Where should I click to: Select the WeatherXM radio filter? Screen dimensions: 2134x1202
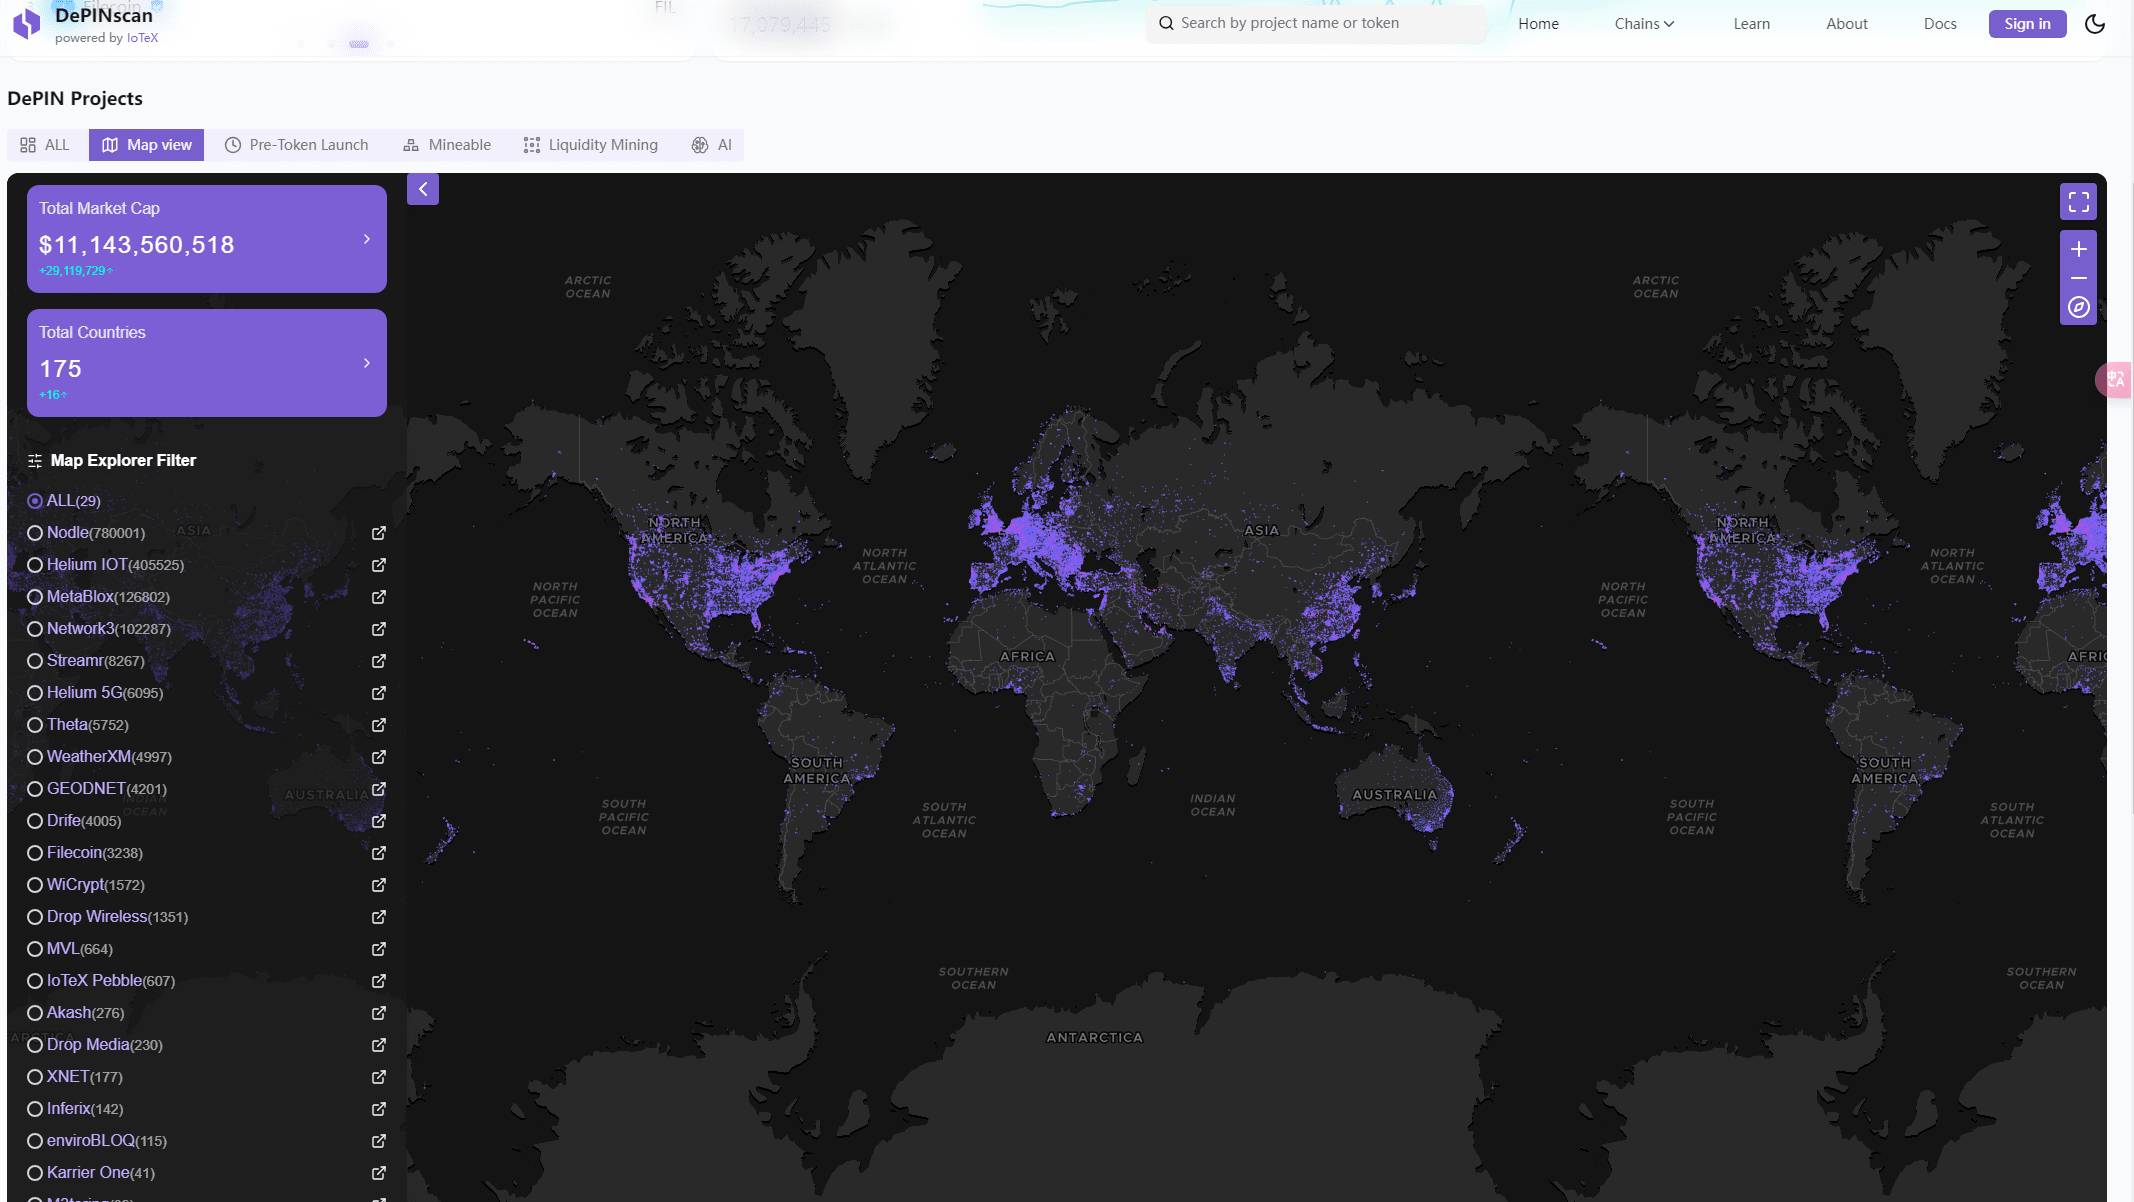click(x=35, y=757)
